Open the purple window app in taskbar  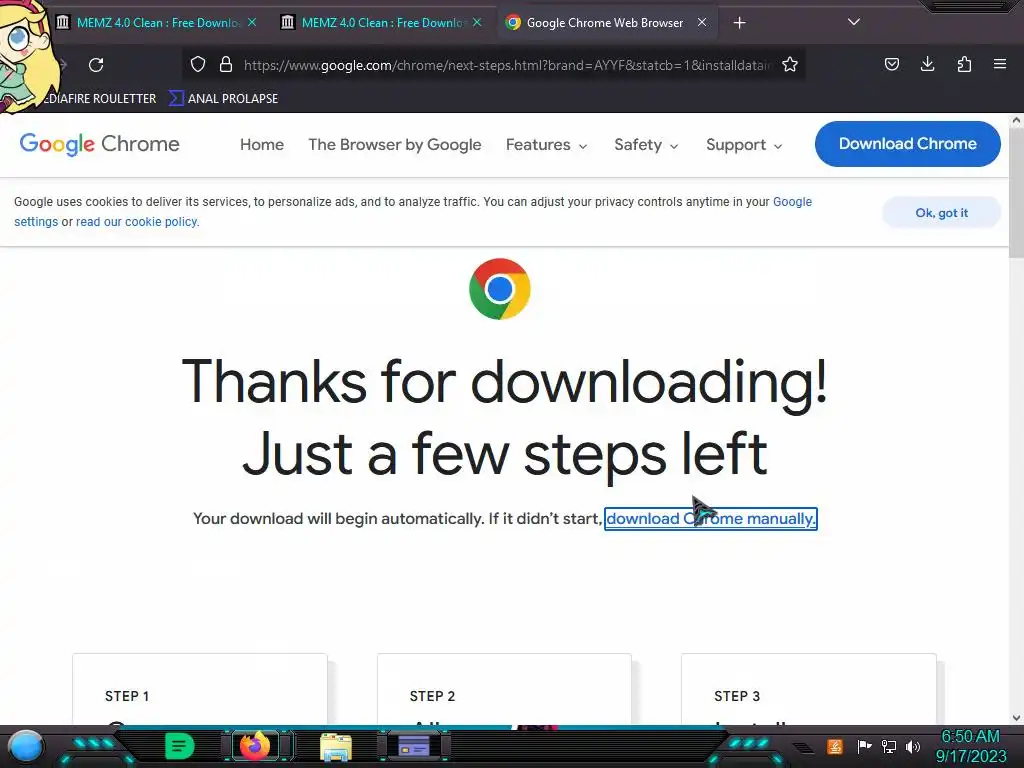pyautogui.click(x=414, y=746)
